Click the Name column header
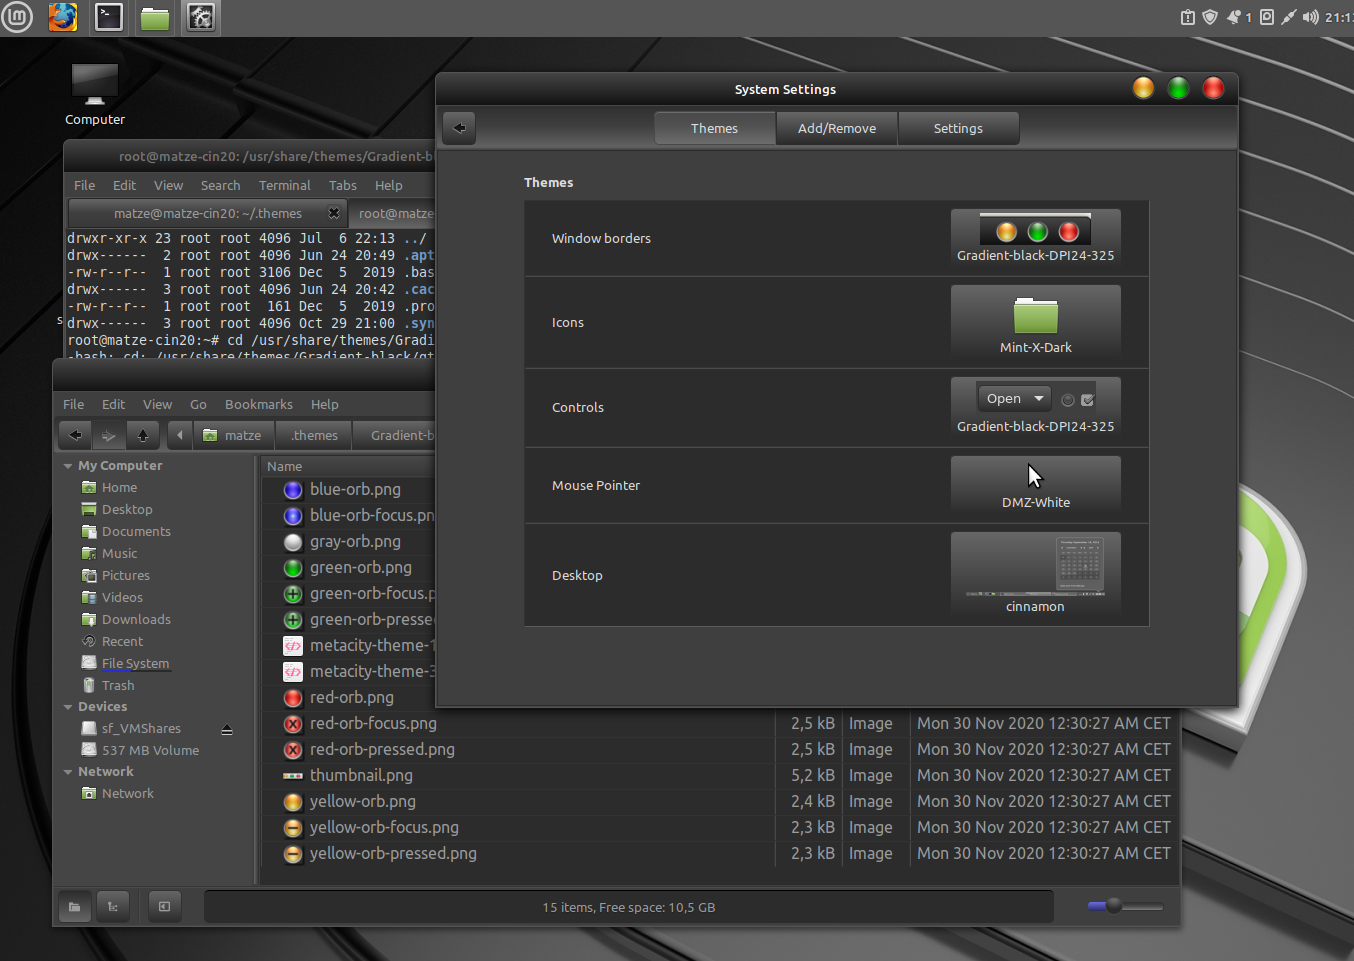Image resolution: width=1354 pixels, height=961 pixels. click(348, 466)
